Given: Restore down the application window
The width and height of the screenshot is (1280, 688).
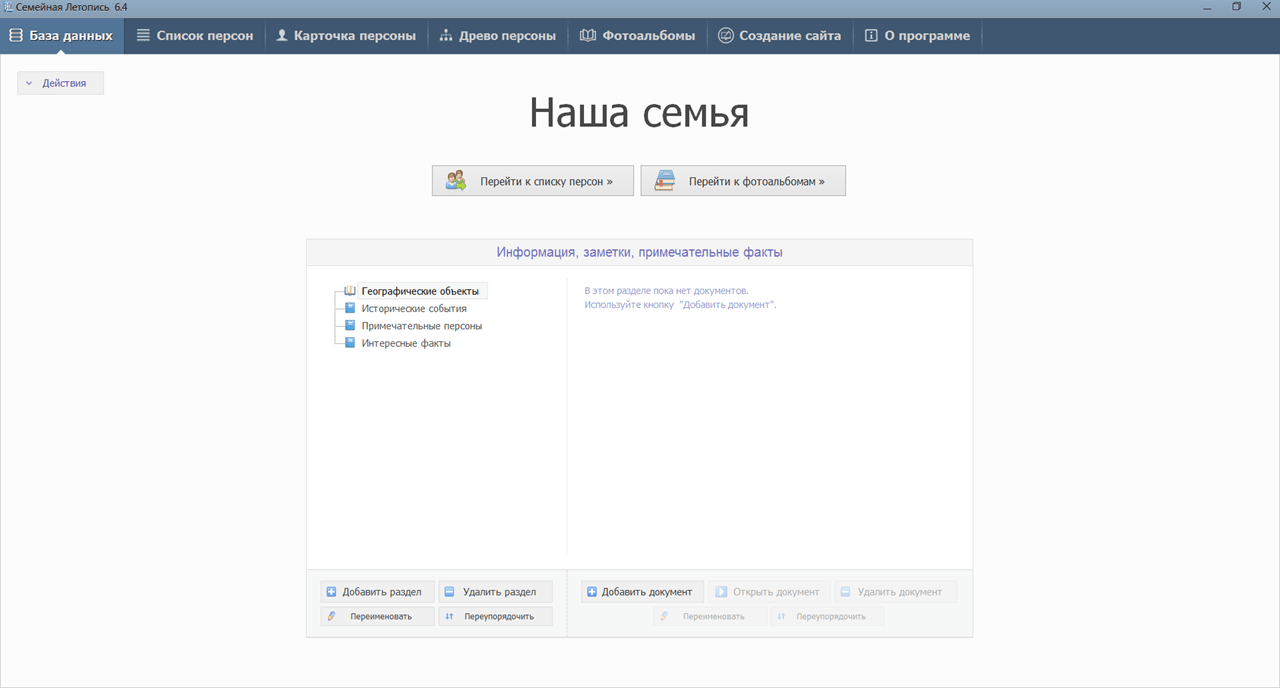Looking at the screenshot, I should 1236,6.
